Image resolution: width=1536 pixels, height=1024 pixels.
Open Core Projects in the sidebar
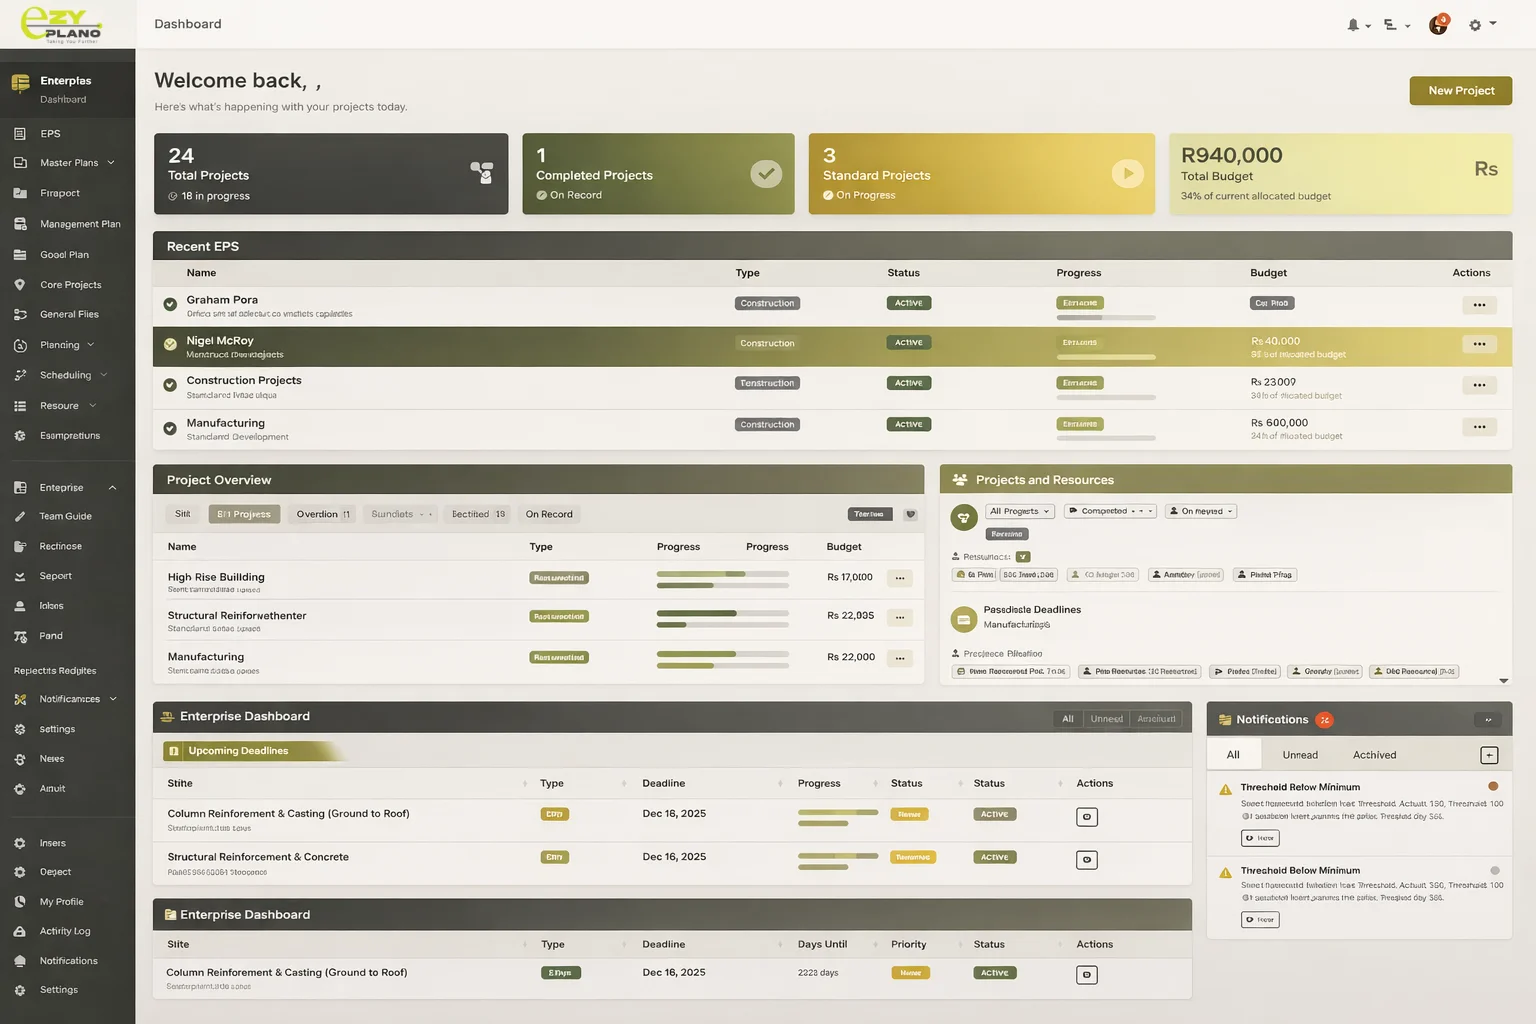pos(70,285)
